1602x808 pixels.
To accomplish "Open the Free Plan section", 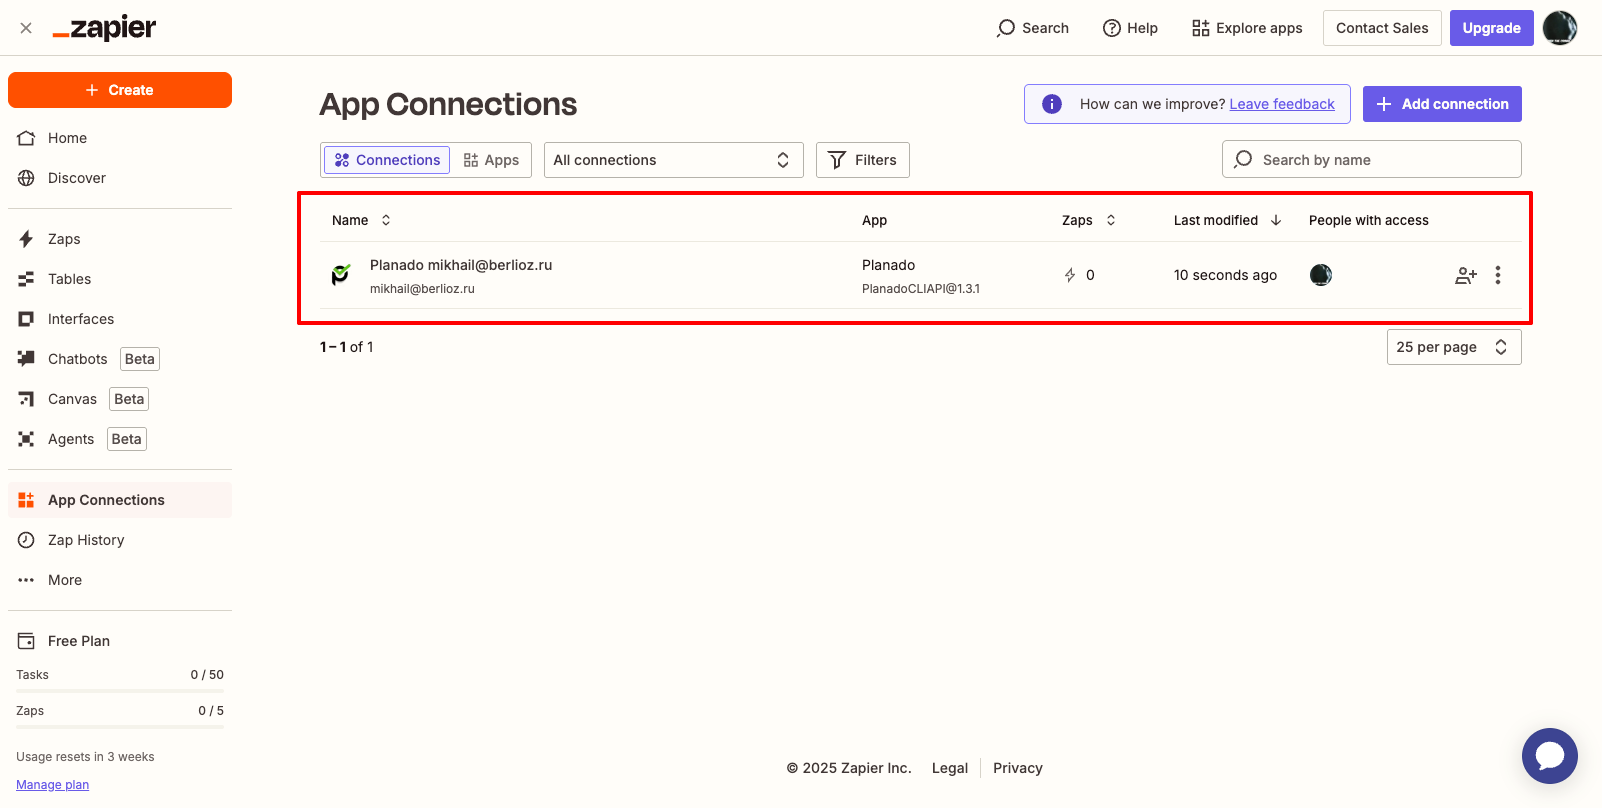I will pos(120,641).
